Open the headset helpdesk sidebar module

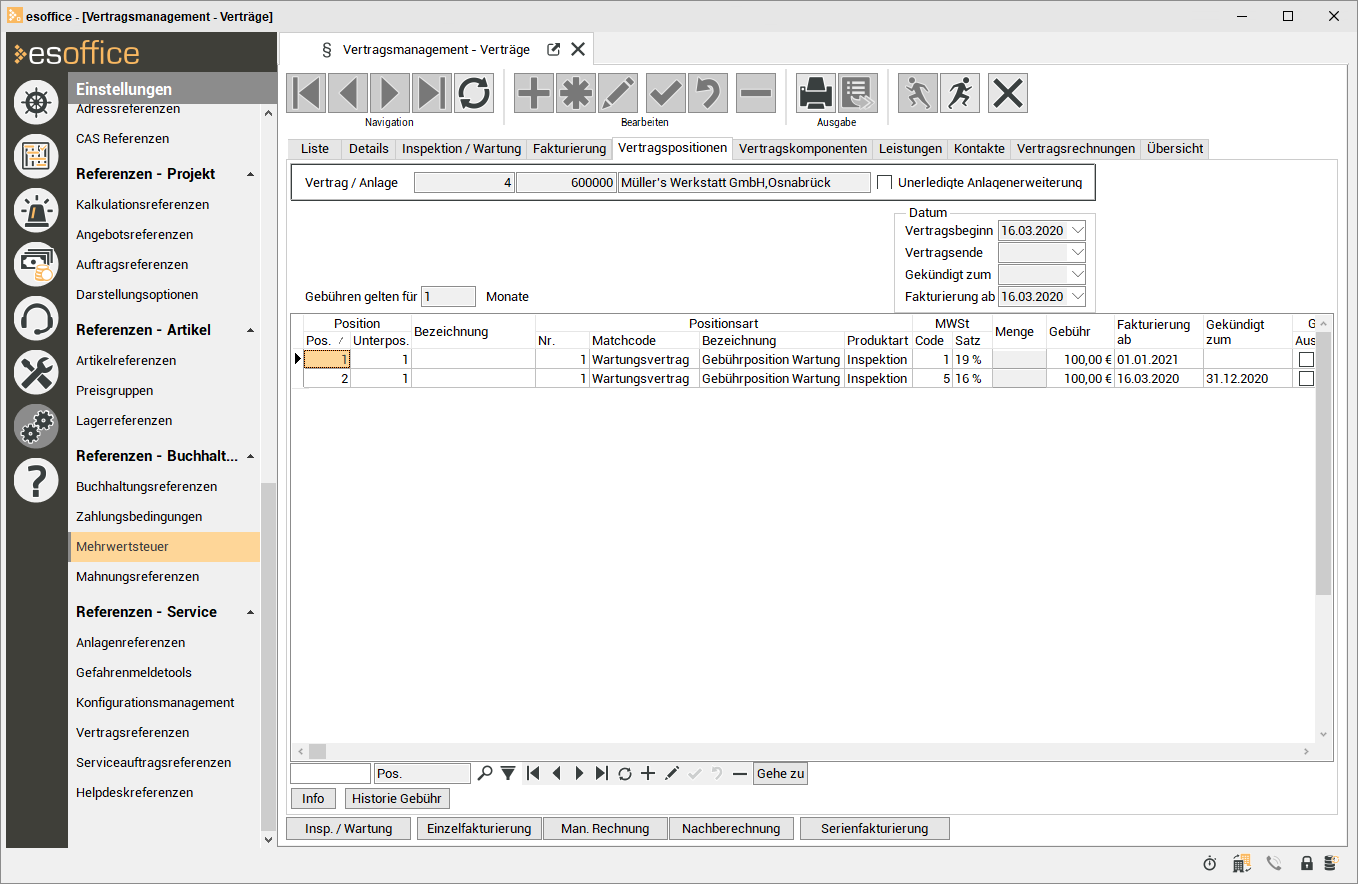pos(36,318)
